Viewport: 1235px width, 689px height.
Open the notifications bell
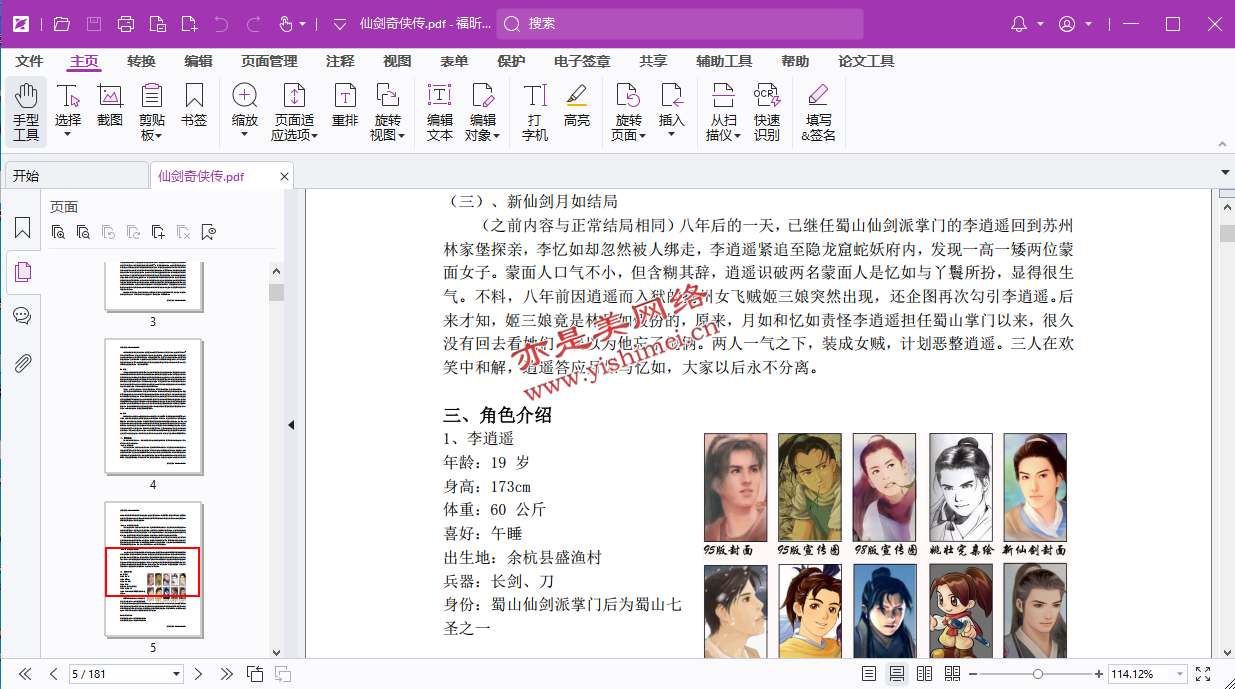[1019, 24]
